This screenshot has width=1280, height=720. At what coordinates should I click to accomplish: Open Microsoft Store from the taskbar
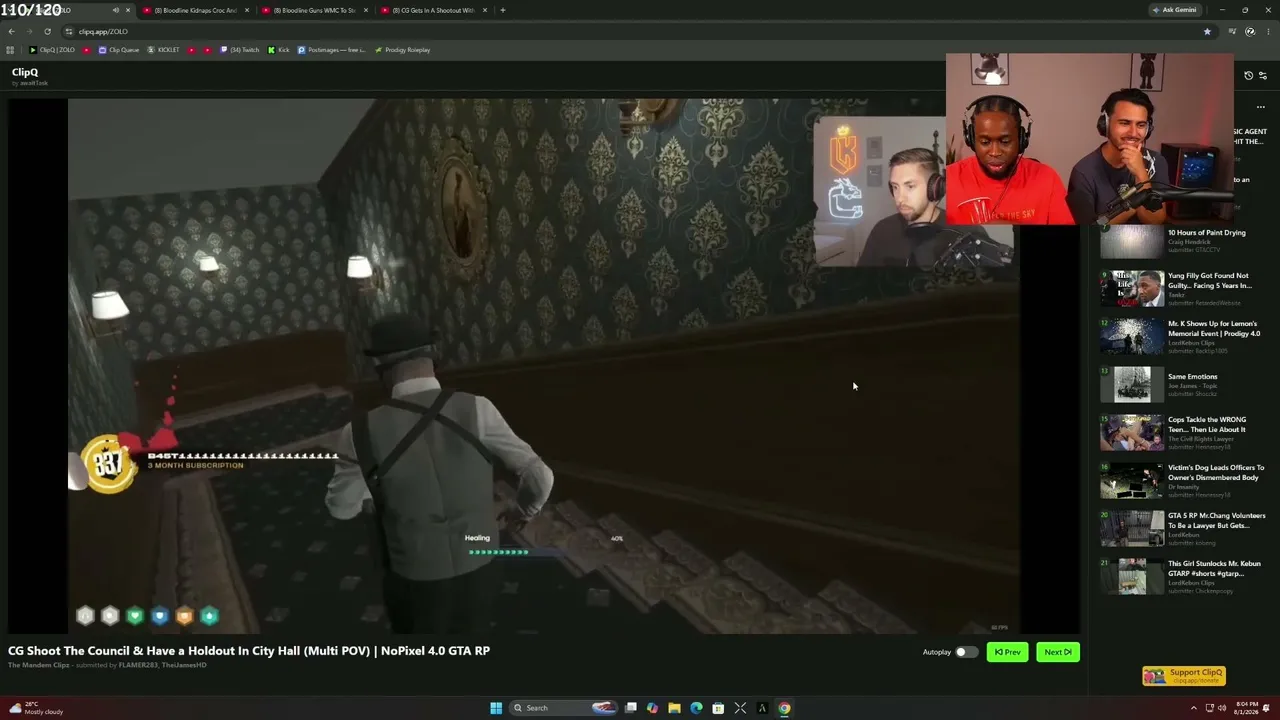pos(718,708)
